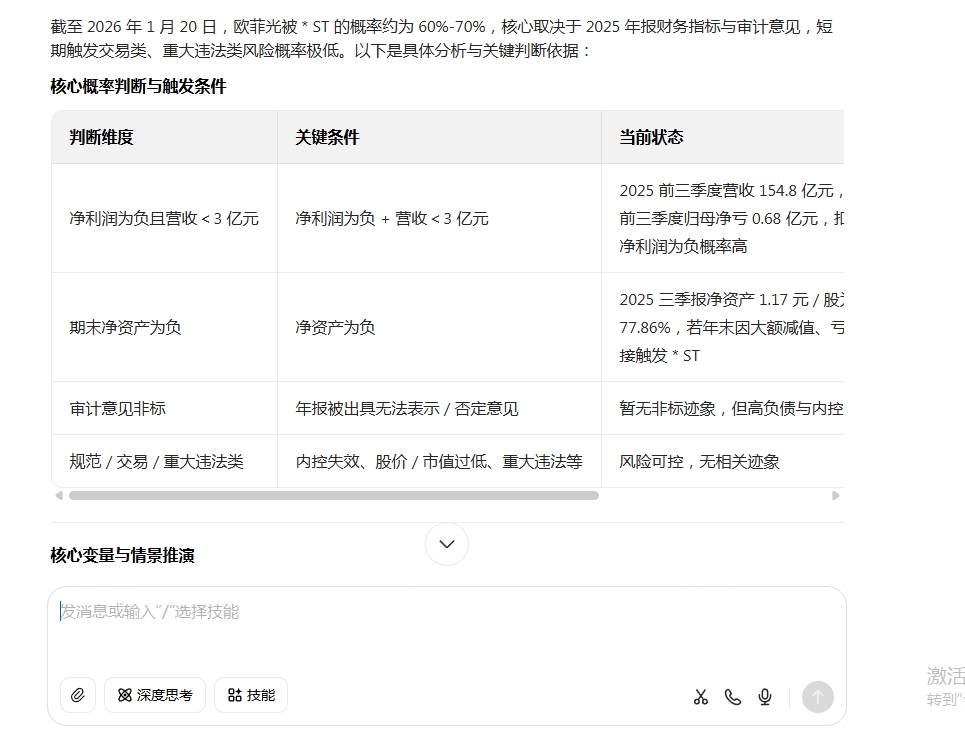Click the scroll-to-bottom chevron button
This screenshot has width=965, height=746.
pos(447,544)
